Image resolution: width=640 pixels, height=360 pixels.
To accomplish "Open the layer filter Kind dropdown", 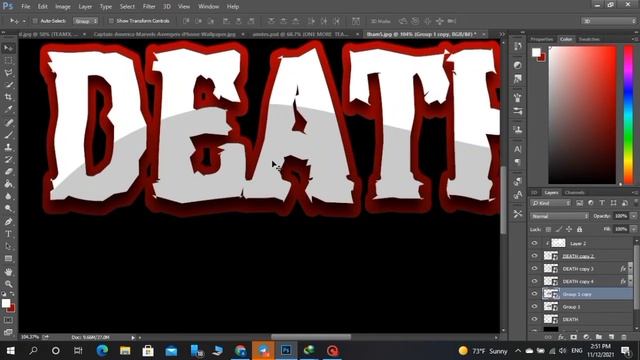I will [x=550, y=203].
